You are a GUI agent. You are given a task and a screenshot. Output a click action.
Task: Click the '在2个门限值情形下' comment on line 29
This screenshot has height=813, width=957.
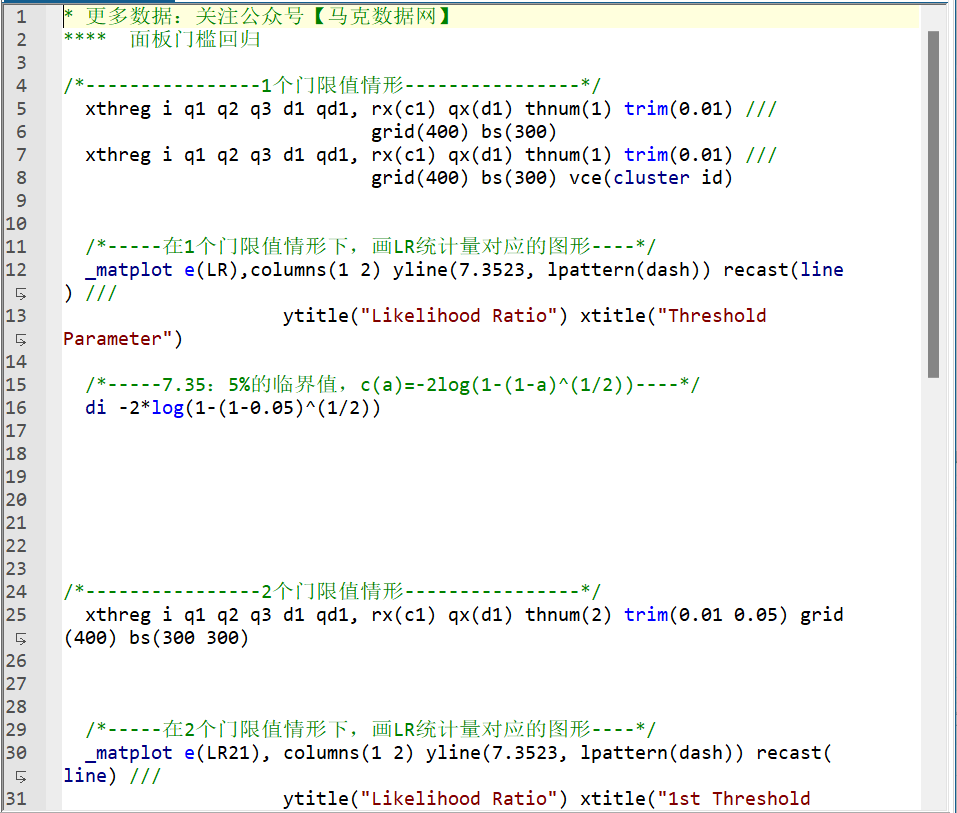(x=370, y=729)
